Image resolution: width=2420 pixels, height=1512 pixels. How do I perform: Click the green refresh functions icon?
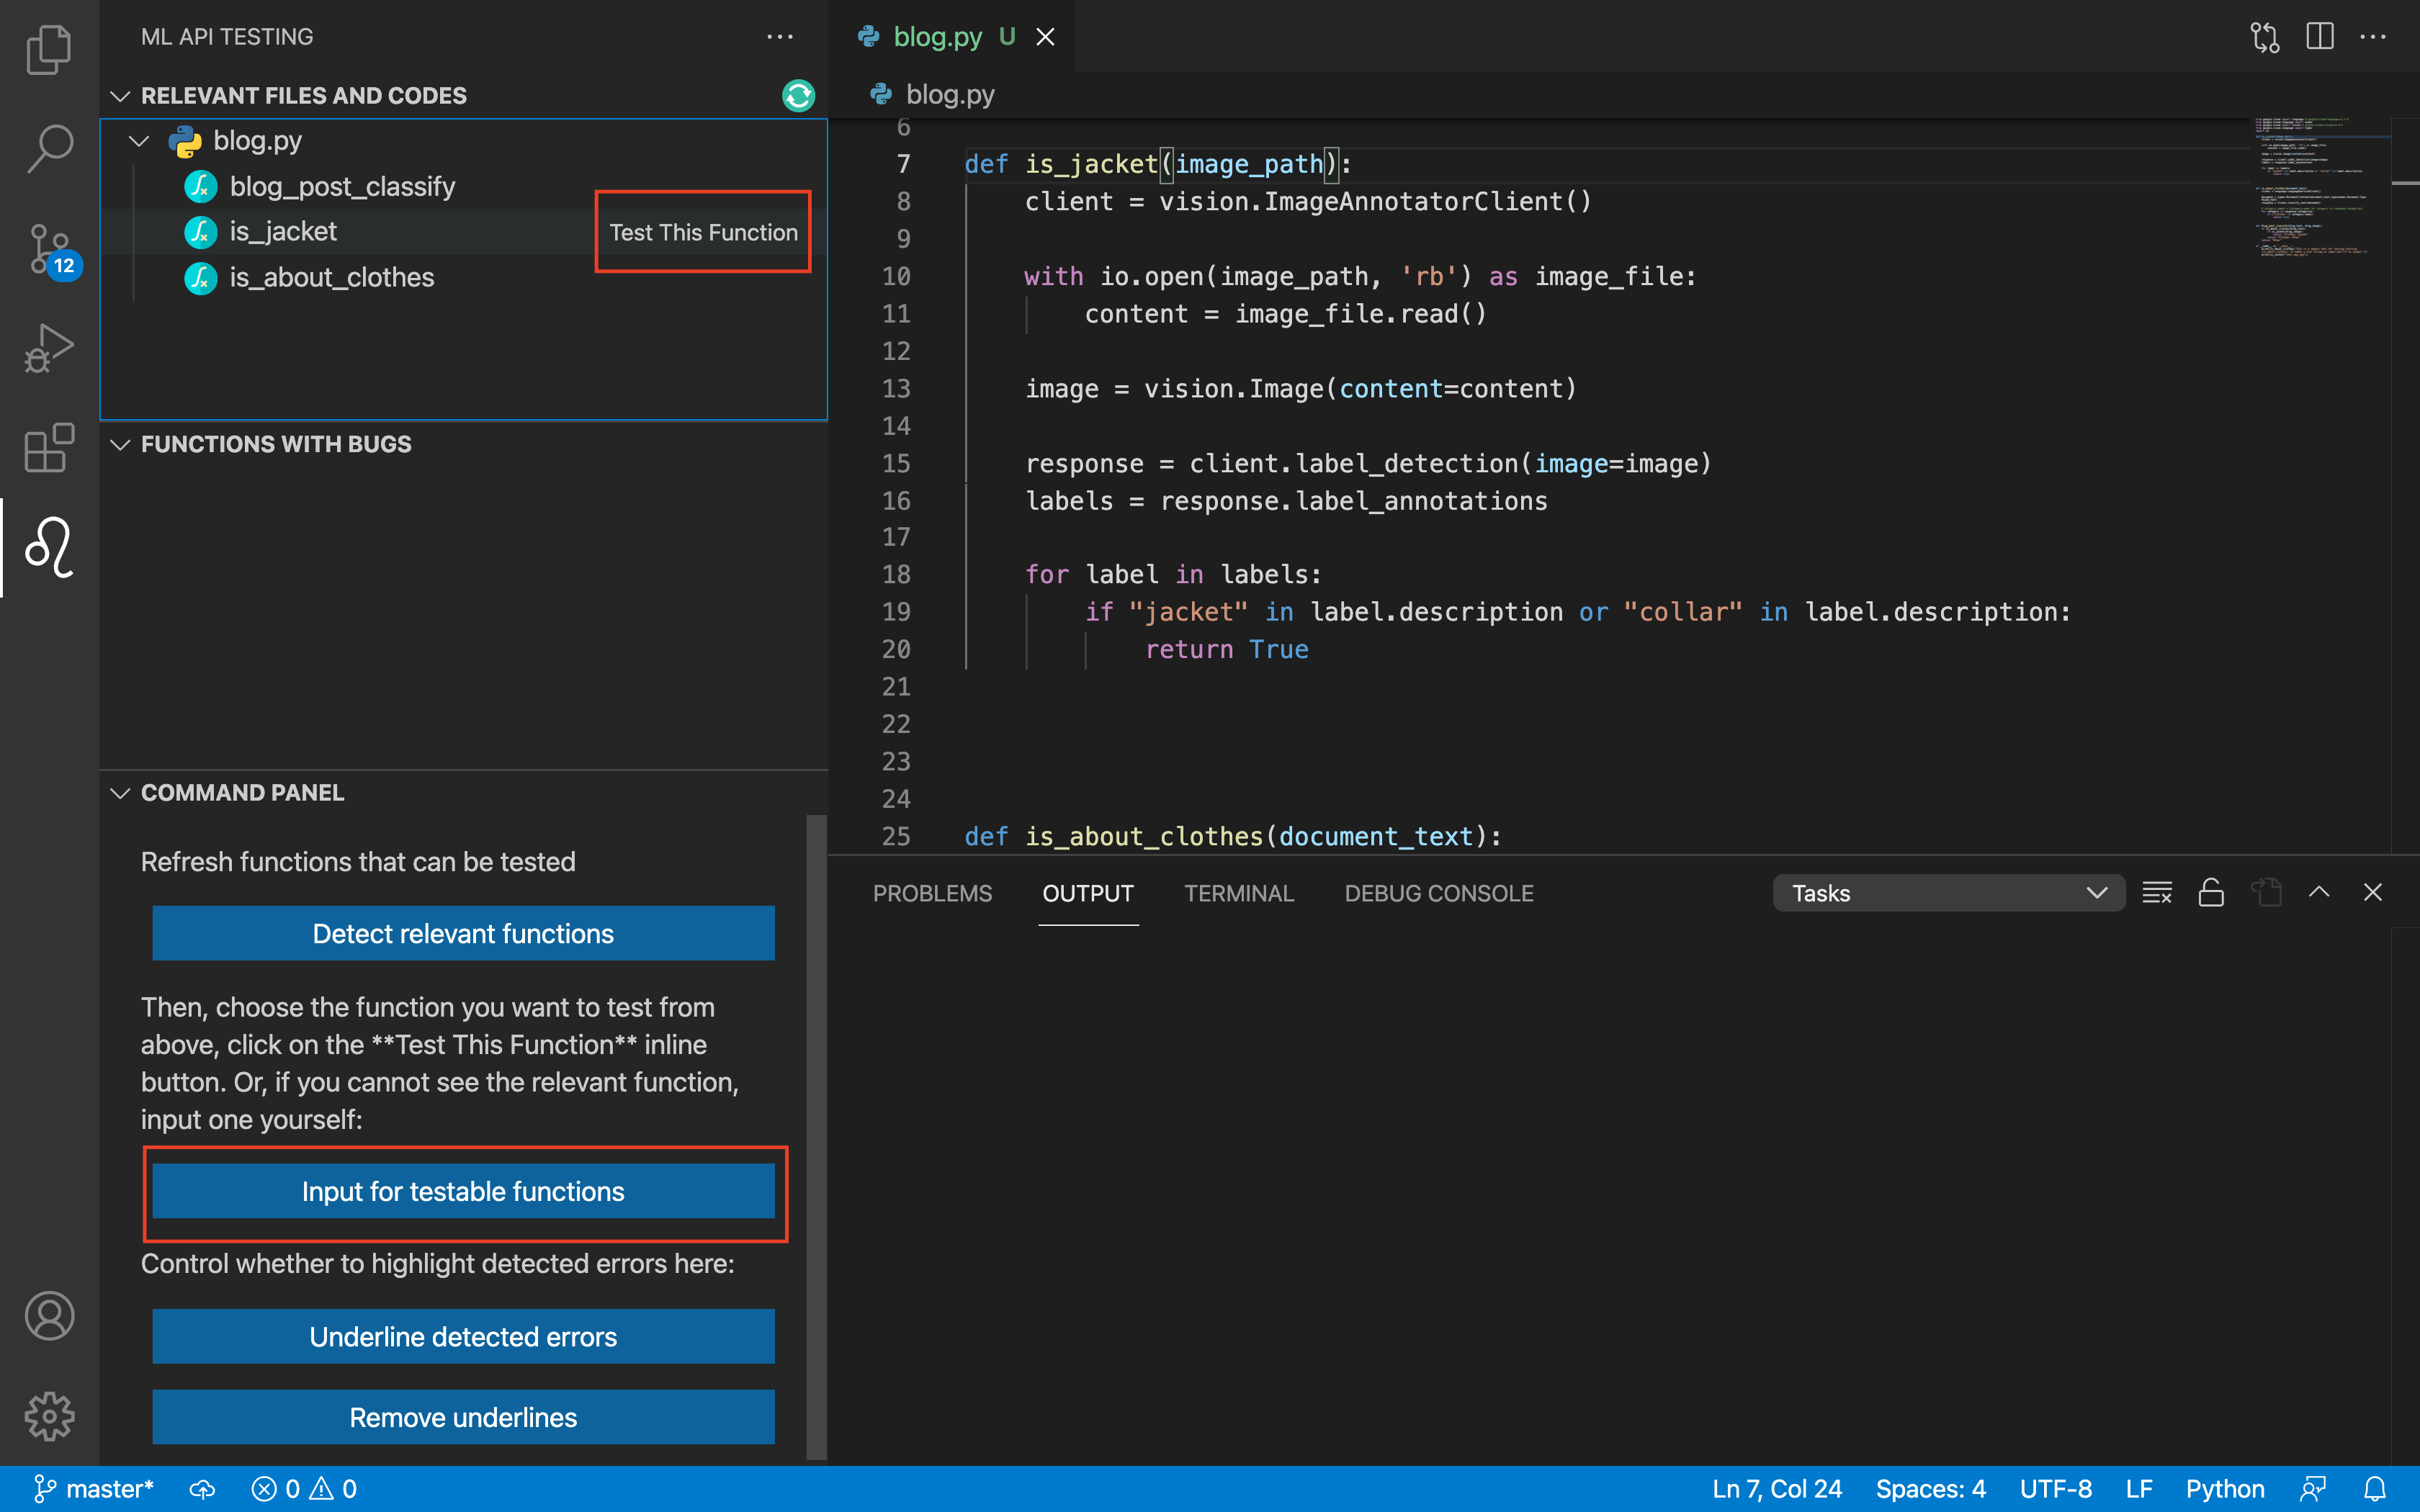[x=798, y=95]
